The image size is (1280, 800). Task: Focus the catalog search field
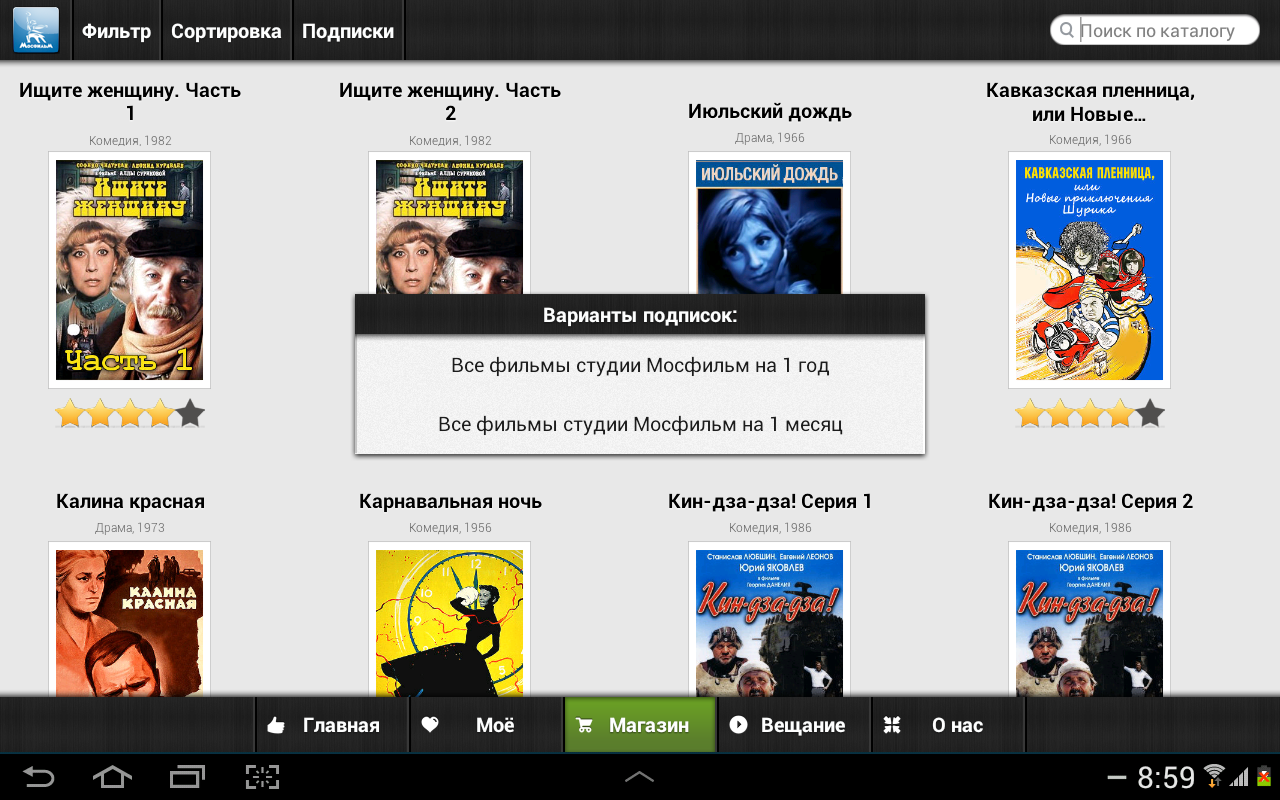click(x=1155, y=30)
